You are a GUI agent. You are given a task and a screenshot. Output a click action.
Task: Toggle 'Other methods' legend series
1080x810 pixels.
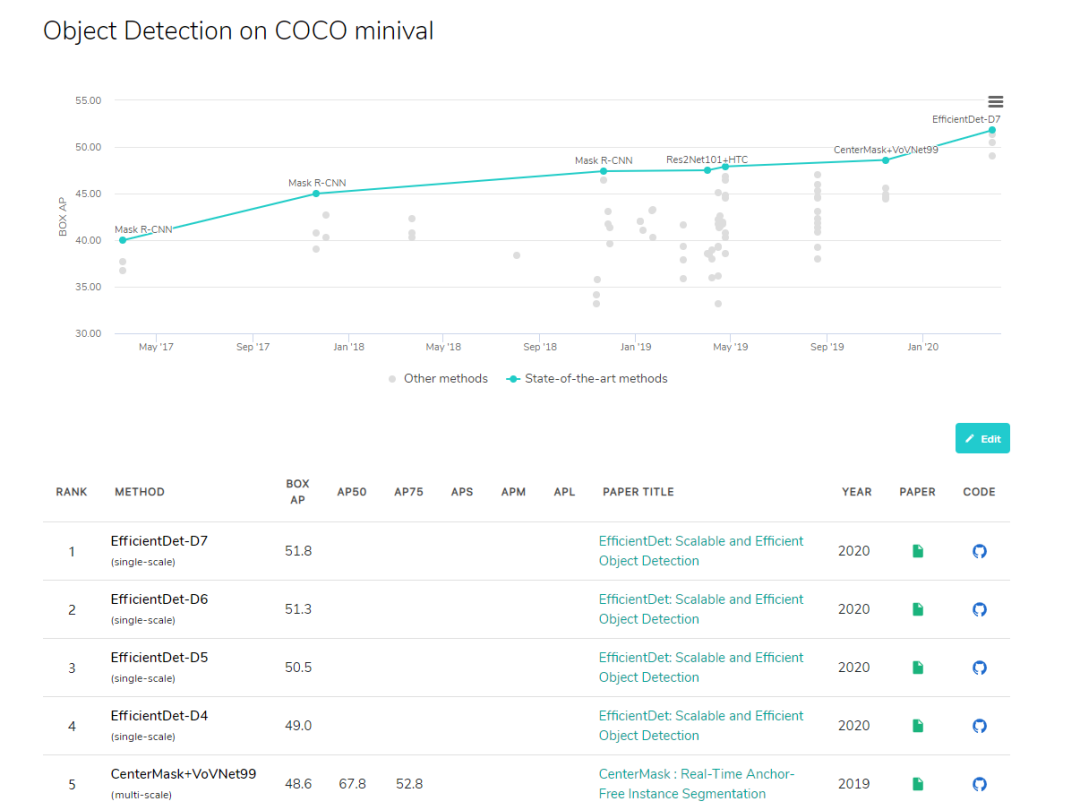coord(438,379)
